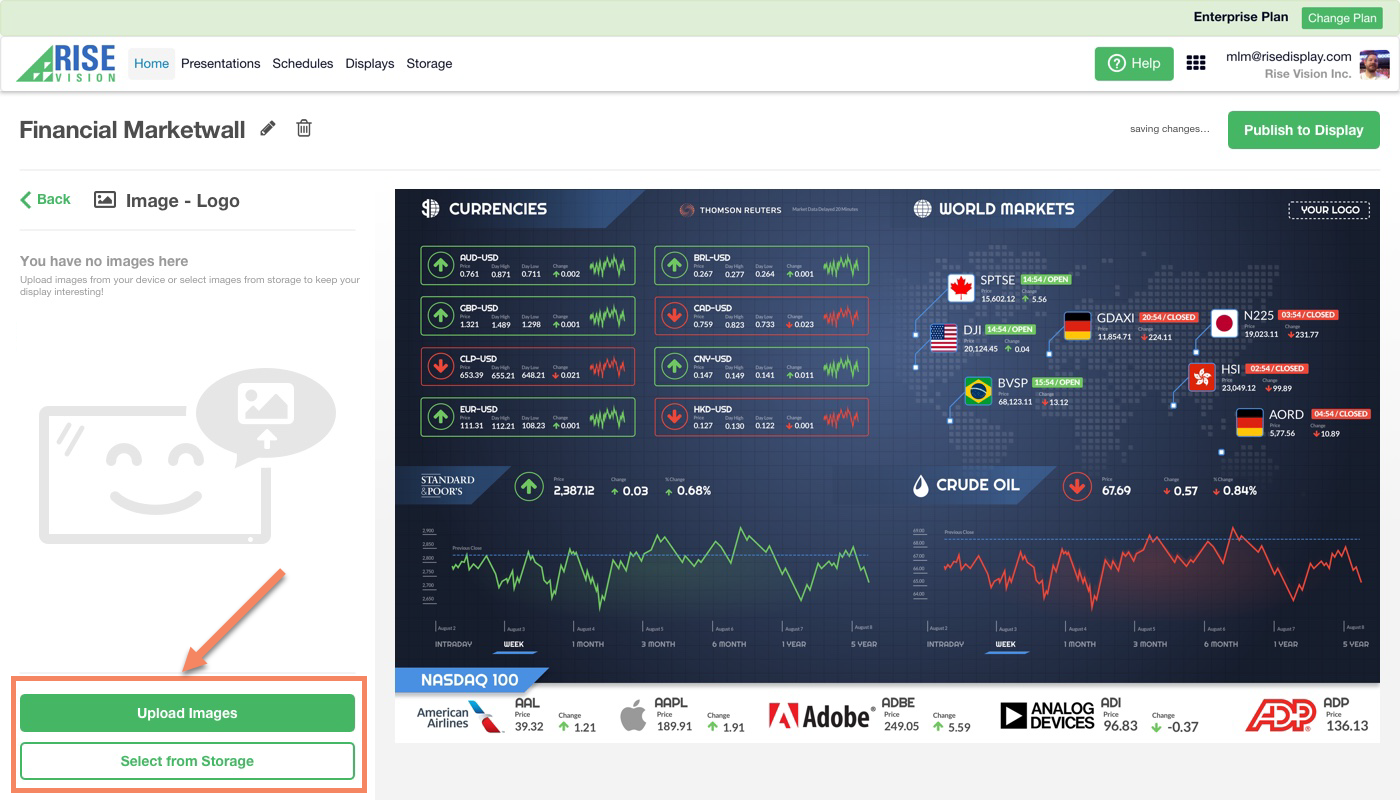Click the flag icon for AORD

point(1249,422)
